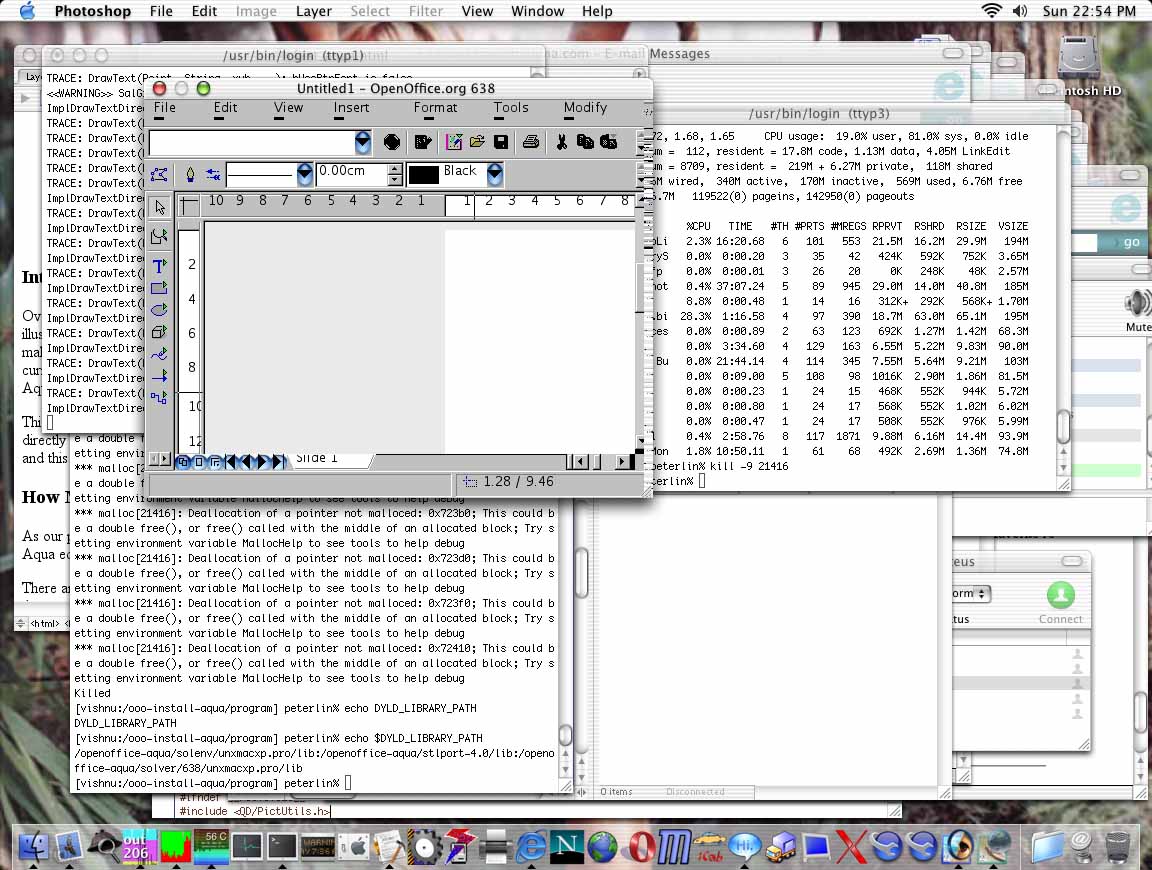
Task: Go to the first slide tab arrow
Action: coord(230,461)
